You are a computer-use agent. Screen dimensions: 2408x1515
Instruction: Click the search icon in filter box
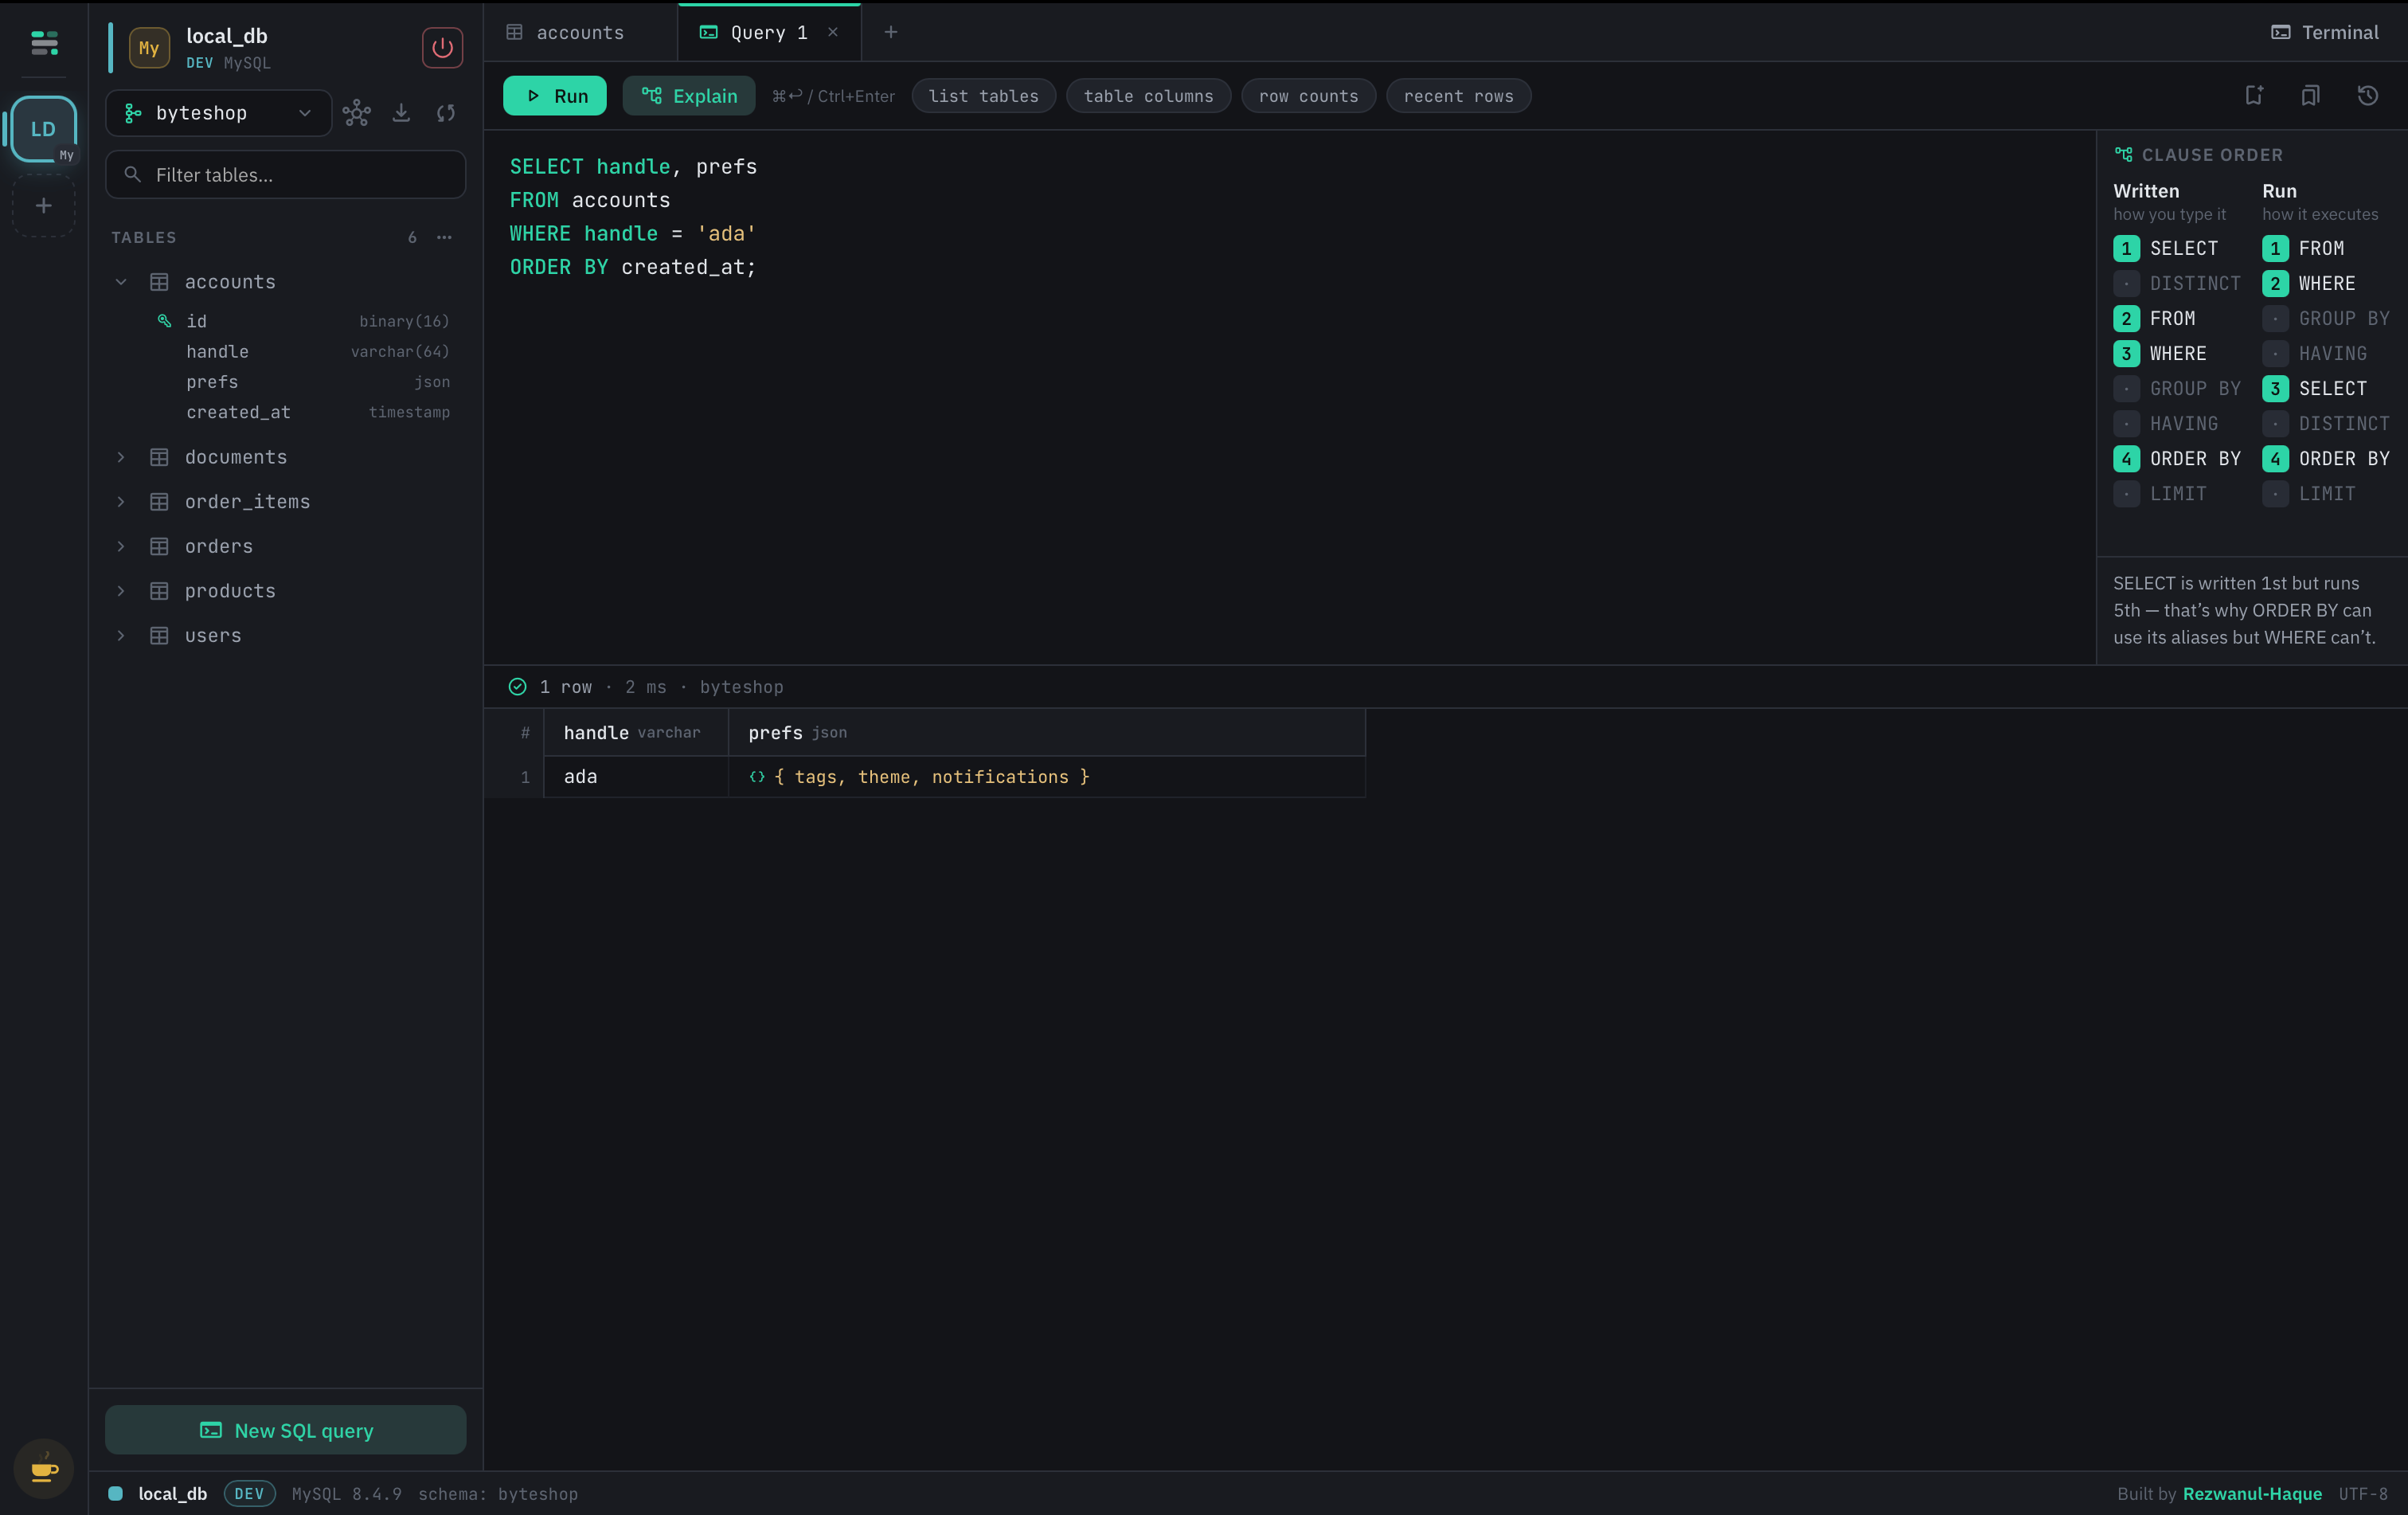132,175
